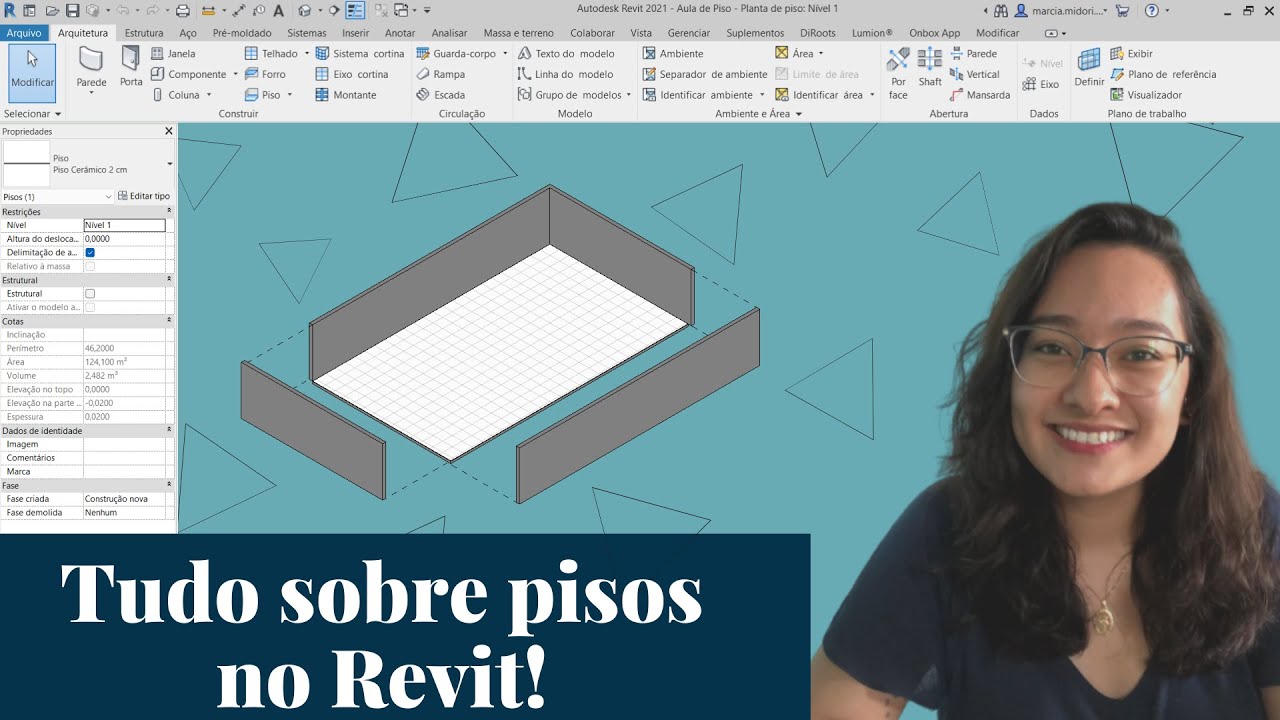The image size is (1280, 720).
Task: Select the Forro ceiling tool
Action: [x=265, y=74]
